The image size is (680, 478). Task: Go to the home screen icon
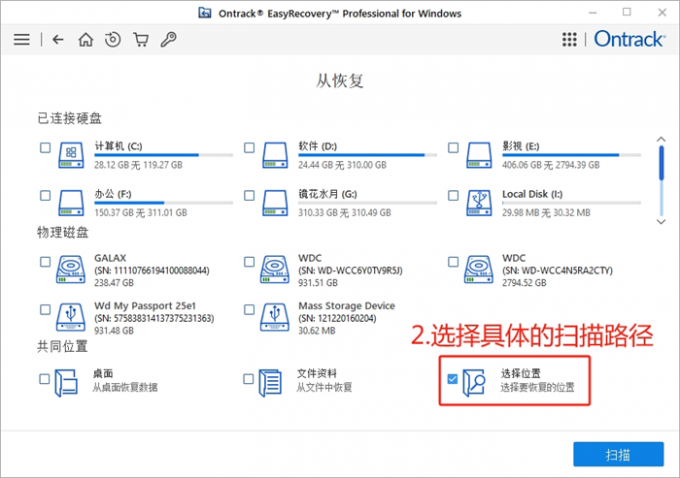point(86,40)
